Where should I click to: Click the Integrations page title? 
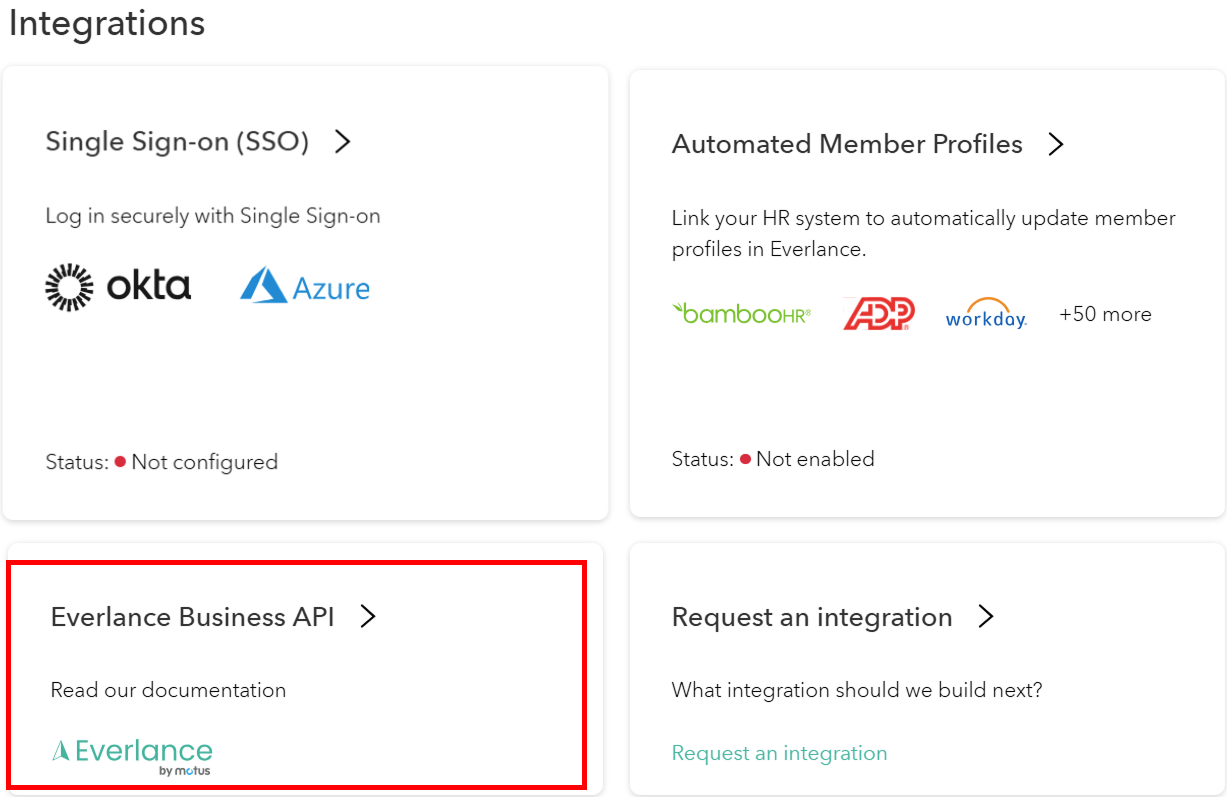[x=106, y=23]
